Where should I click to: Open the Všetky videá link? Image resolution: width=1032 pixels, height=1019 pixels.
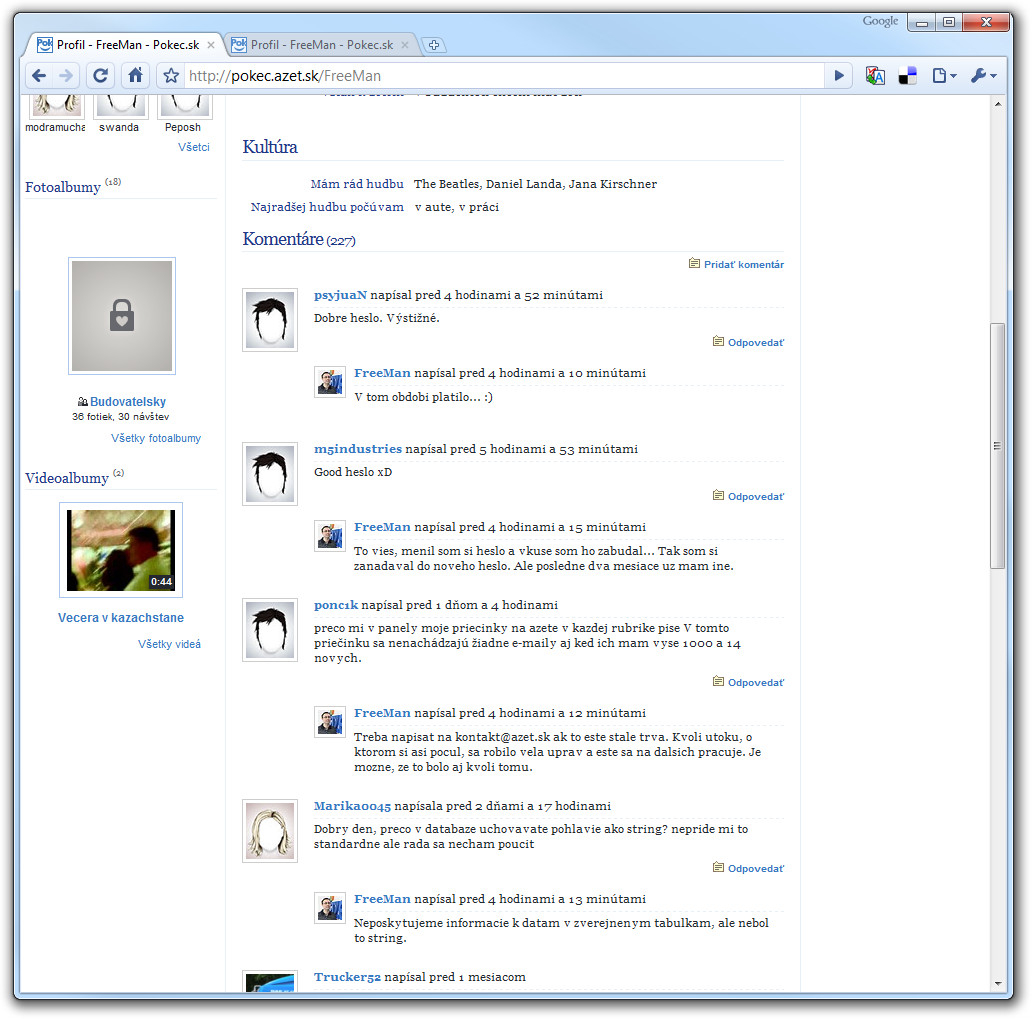(169, 644)
